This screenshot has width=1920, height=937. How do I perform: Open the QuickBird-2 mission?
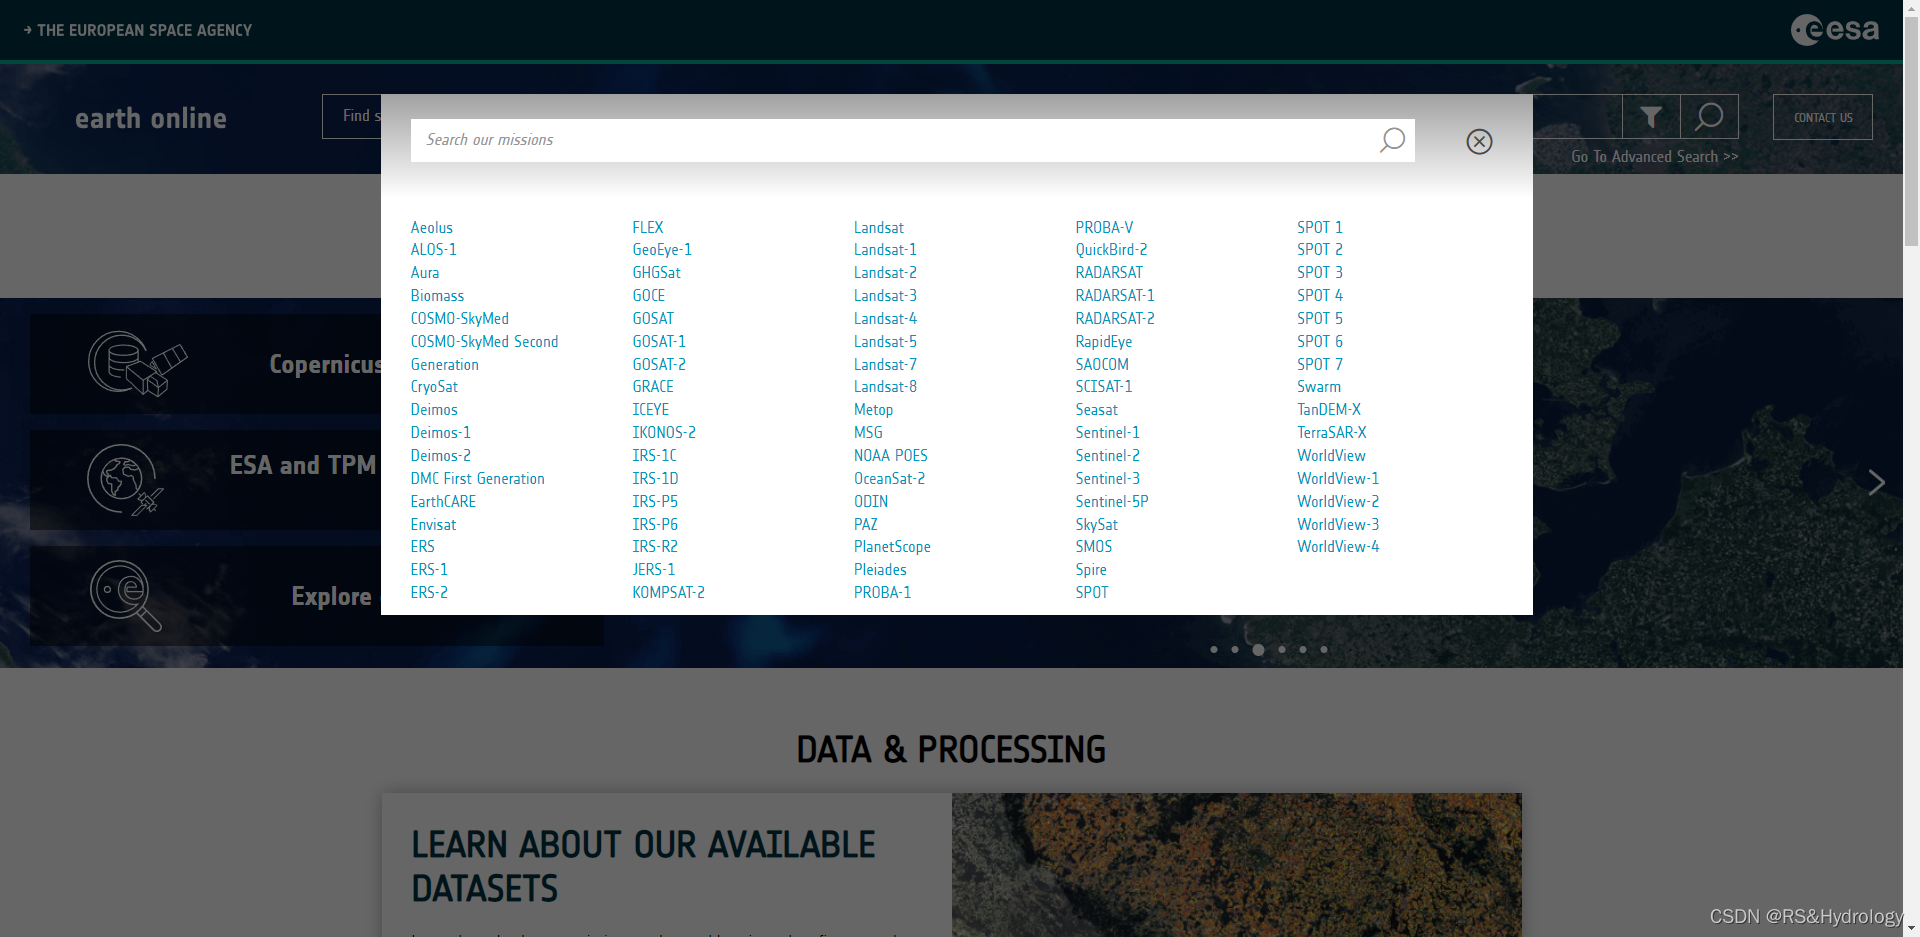point(1111,250)
